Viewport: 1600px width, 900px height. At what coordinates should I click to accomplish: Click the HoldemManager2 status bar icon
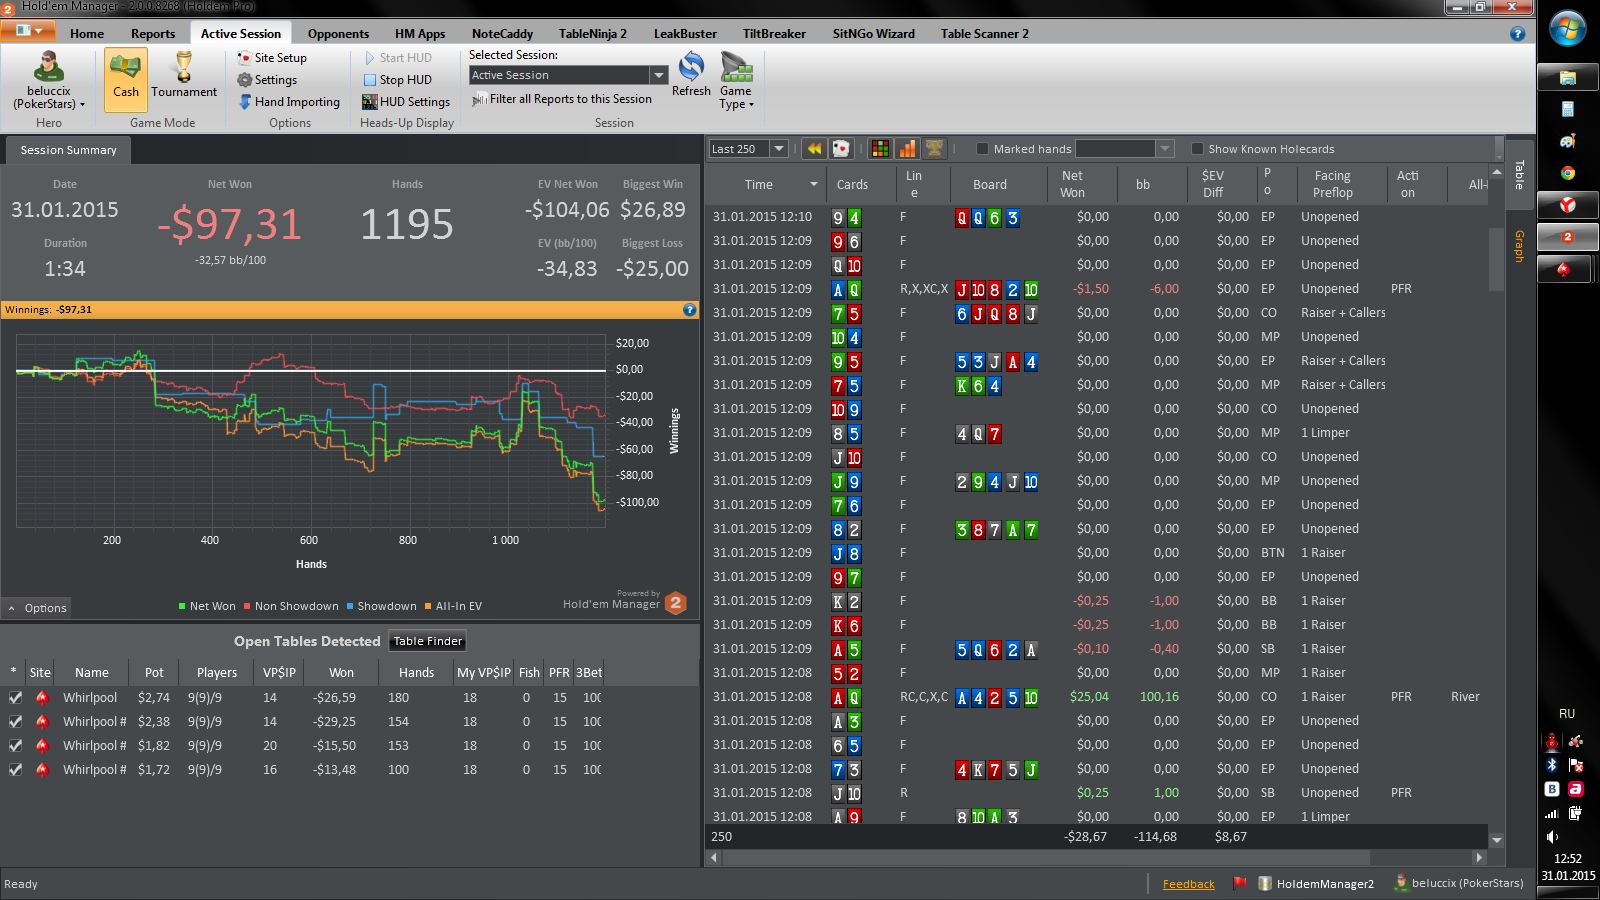click(1265, 884)
